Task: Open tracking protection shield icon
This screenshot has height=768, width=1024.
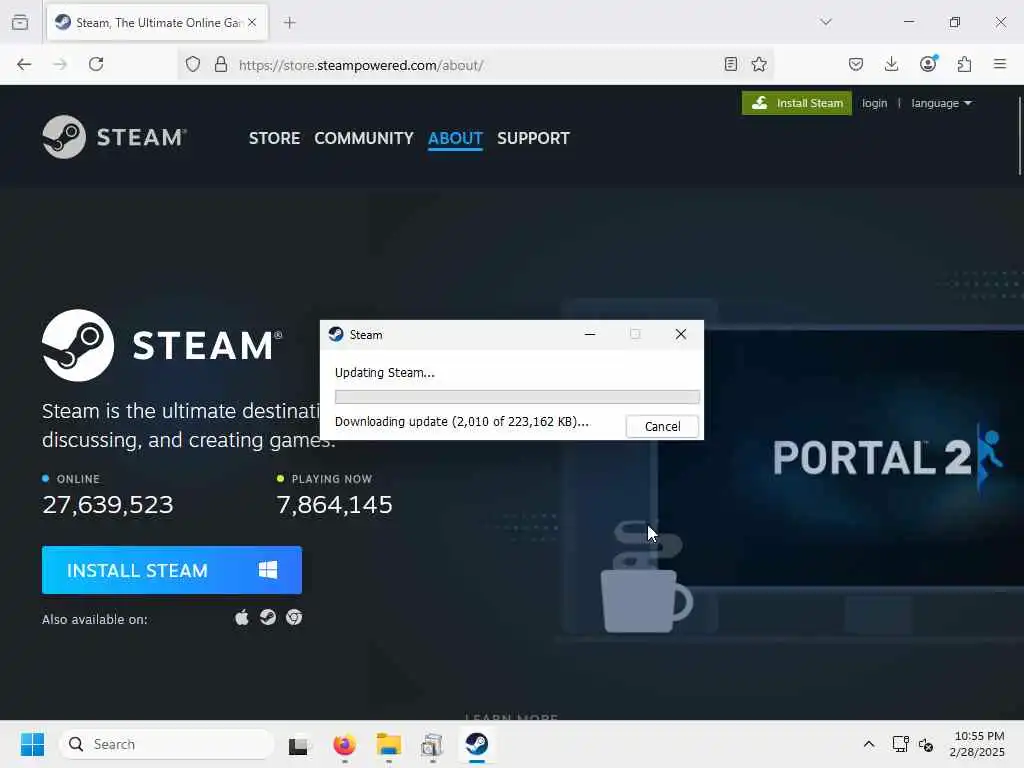Action: coord(193,64)
